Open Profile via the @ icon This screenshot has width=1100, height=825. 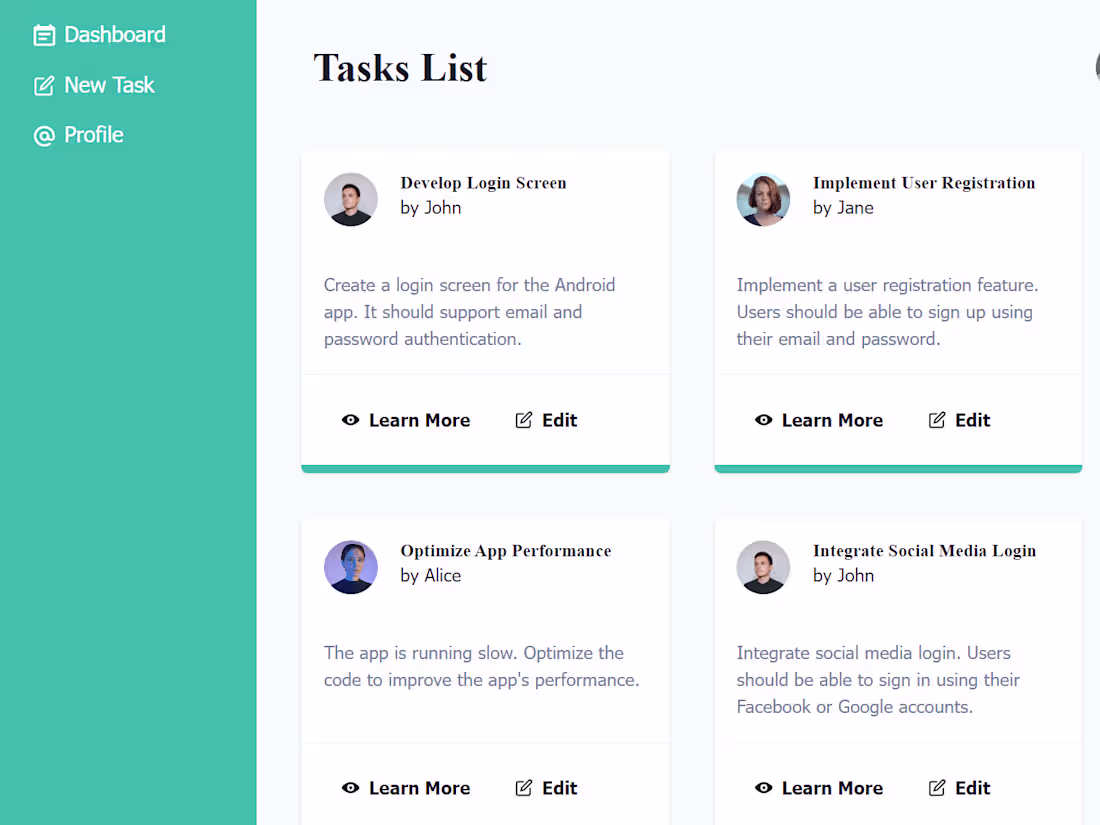click(x=42, y=134)
